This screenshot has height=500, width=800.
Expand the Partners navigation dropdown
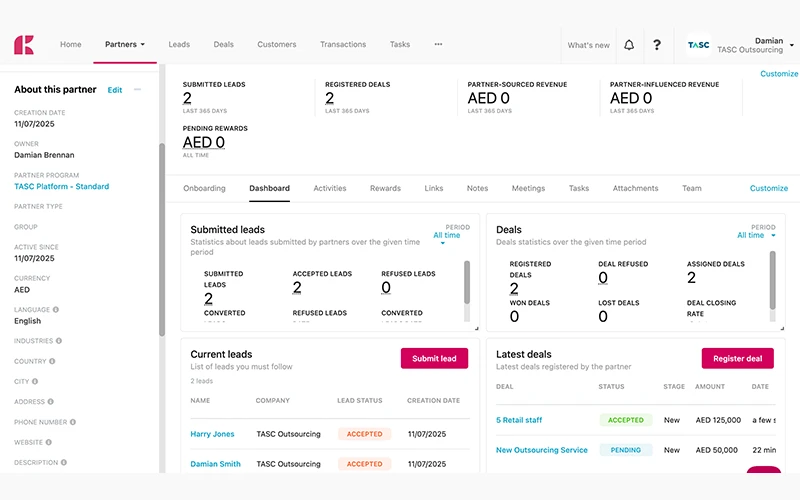tap(126, 45)
